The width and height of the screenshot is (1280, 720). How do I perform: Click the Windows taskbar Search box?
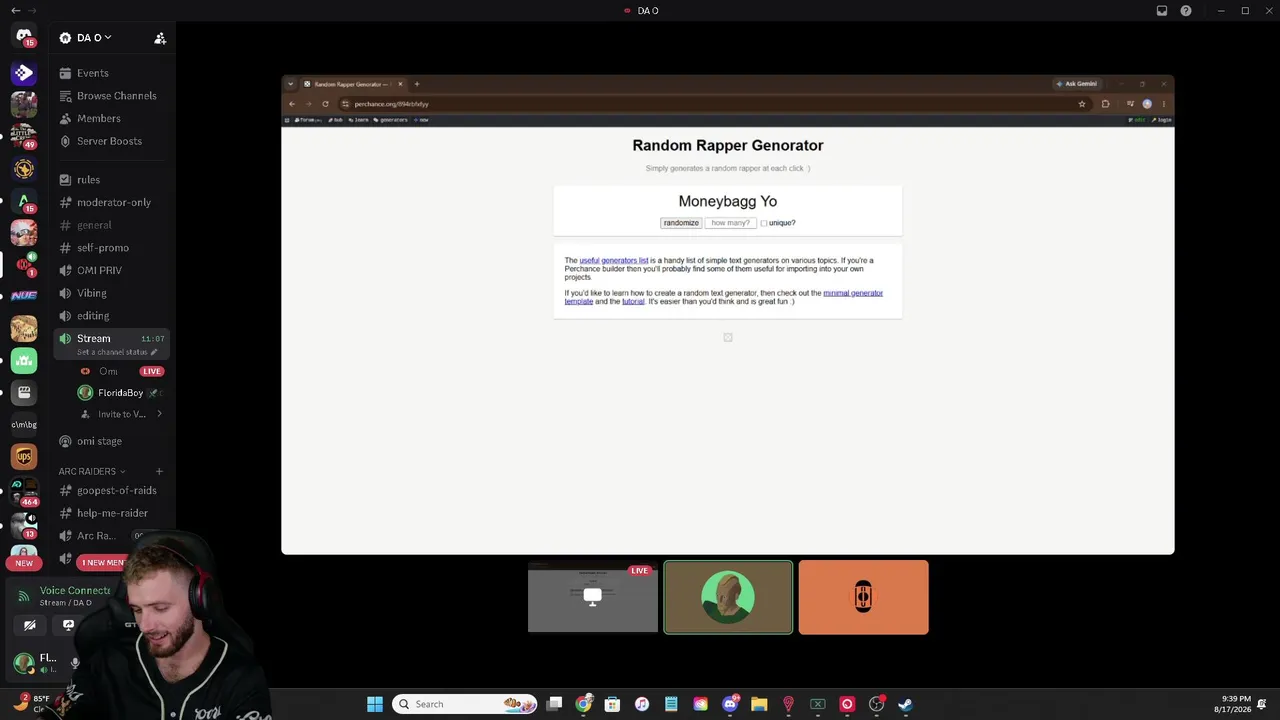(464, 704)
